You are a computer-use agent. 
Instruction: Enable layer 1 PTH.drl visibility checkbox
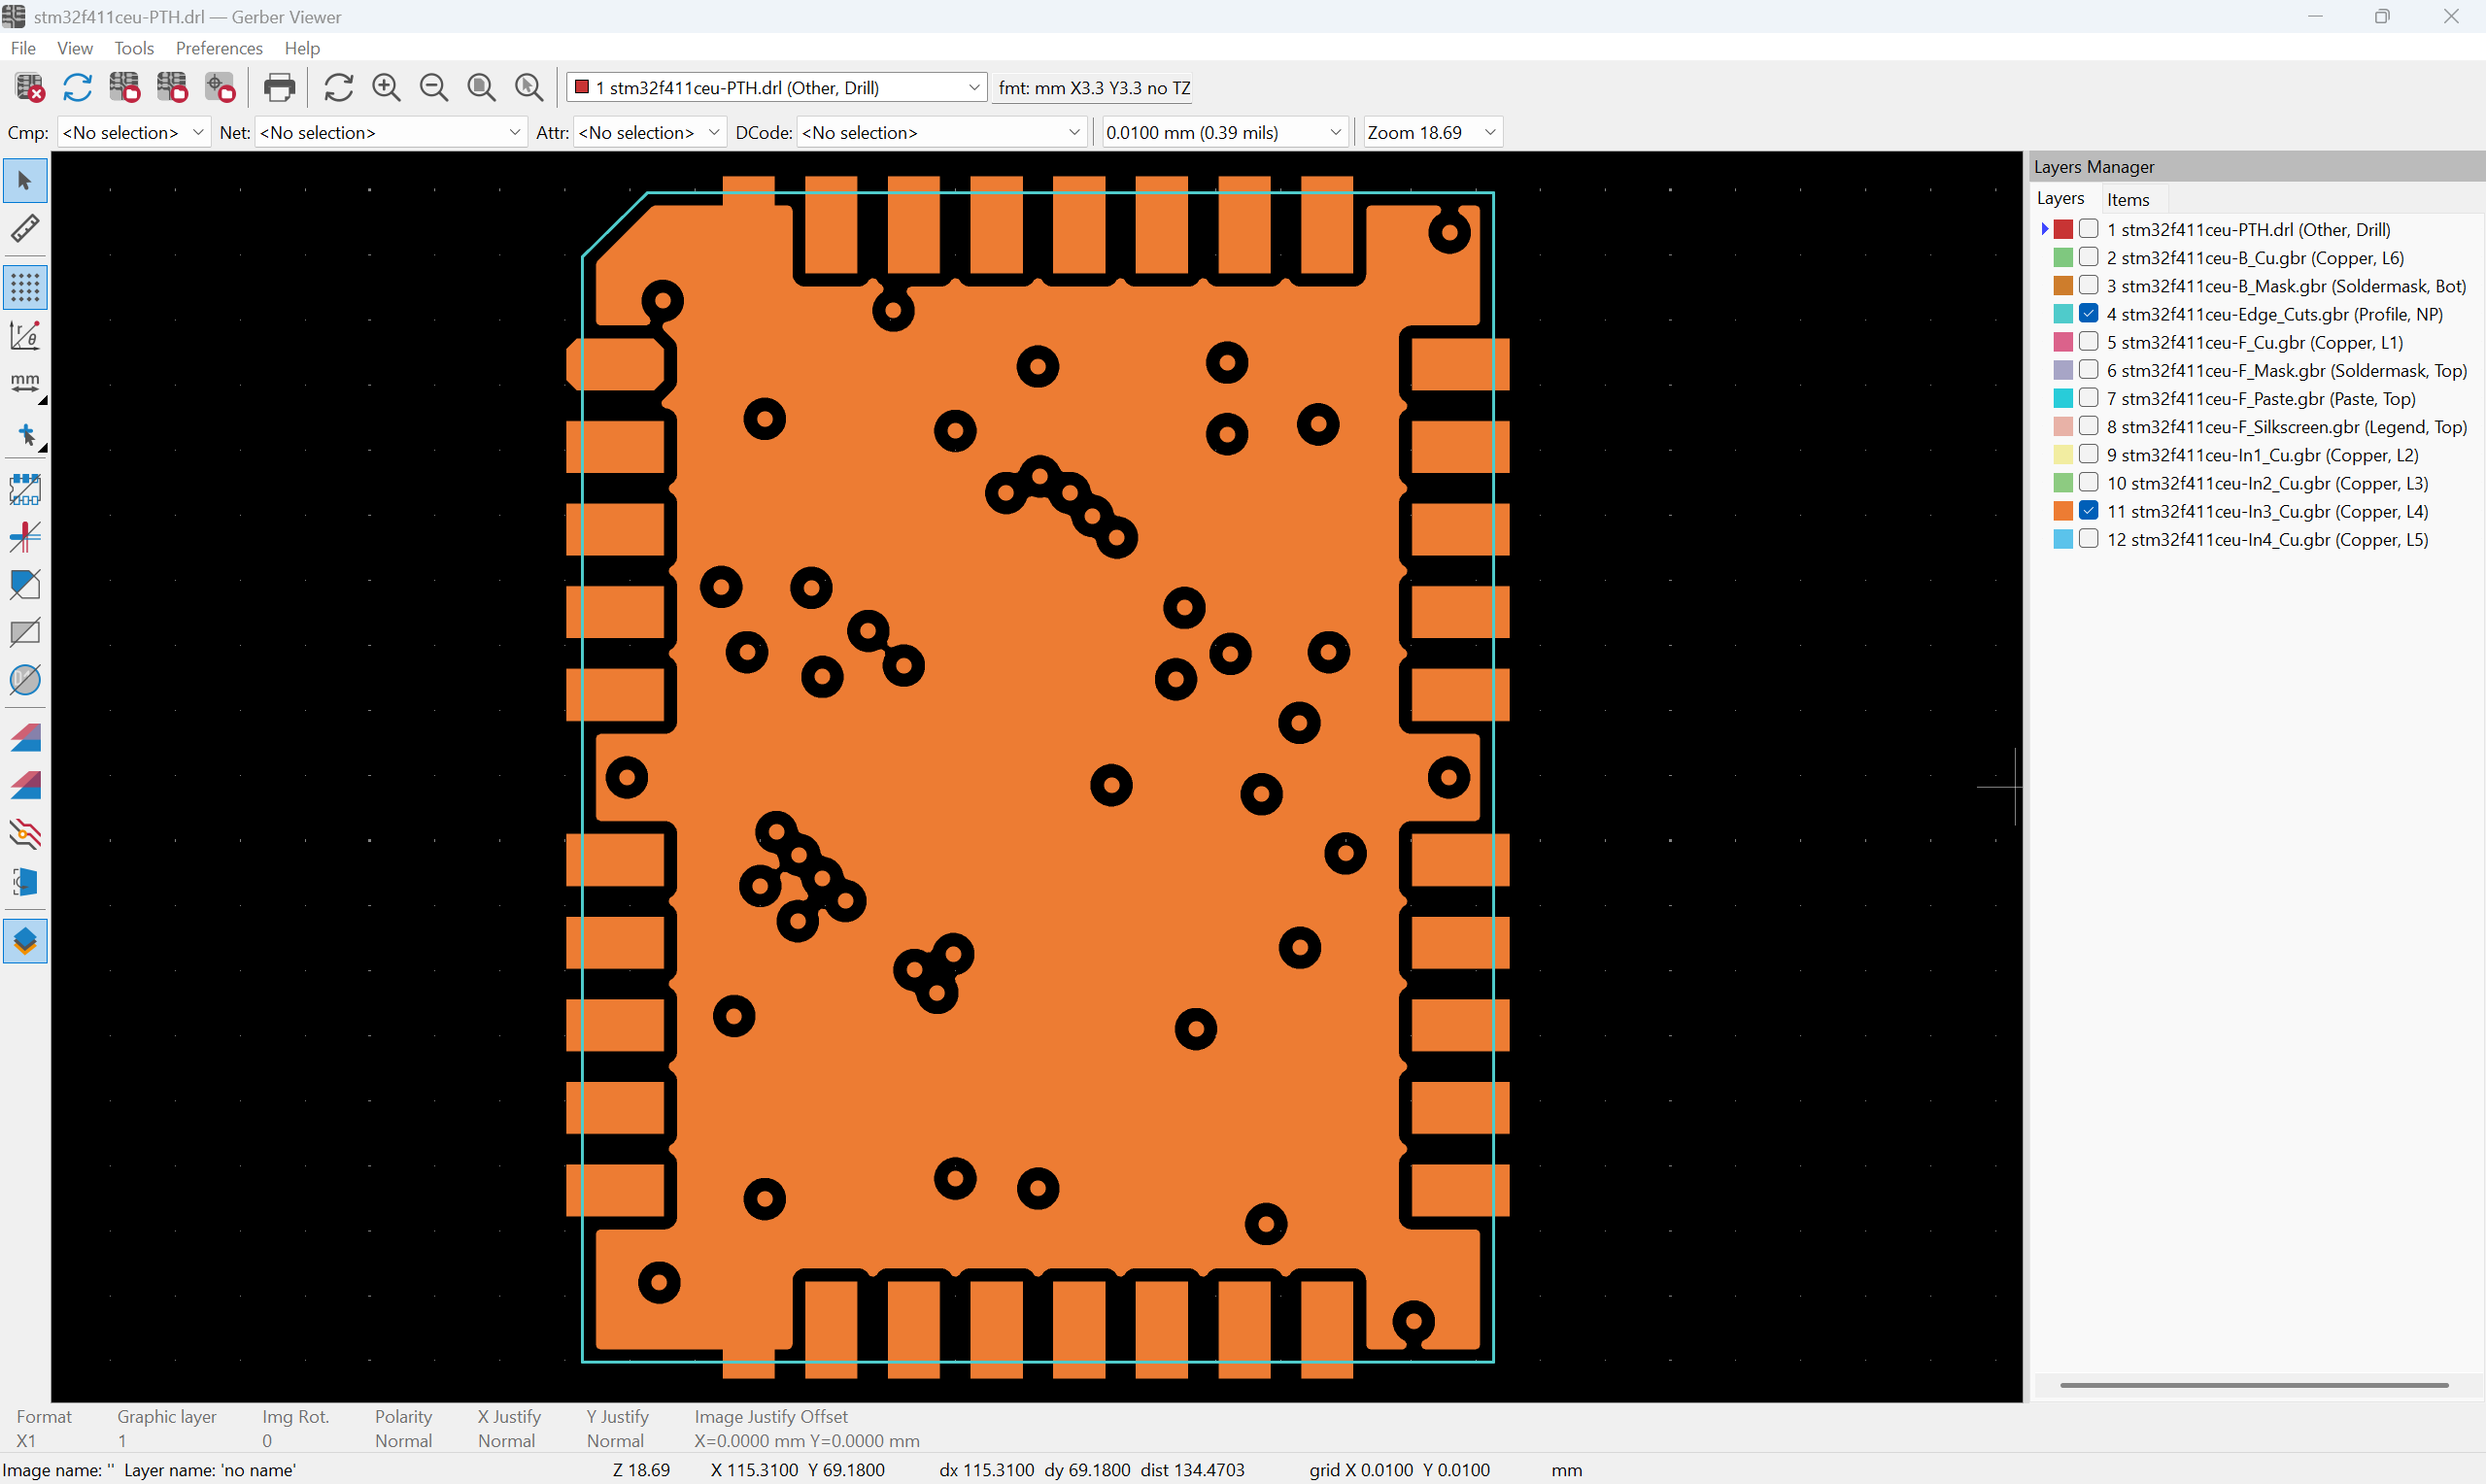point(2089,229)
